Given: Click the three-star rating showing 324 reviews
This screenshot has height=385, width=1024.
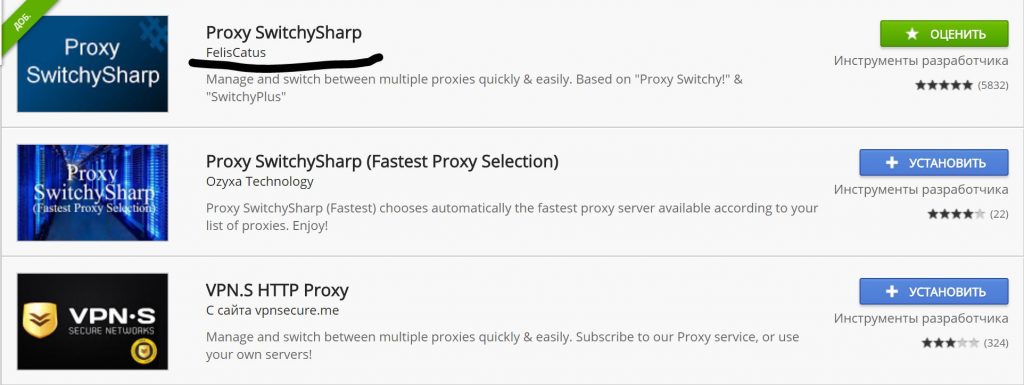Looking at the screenshot, I should click(950, 343).
